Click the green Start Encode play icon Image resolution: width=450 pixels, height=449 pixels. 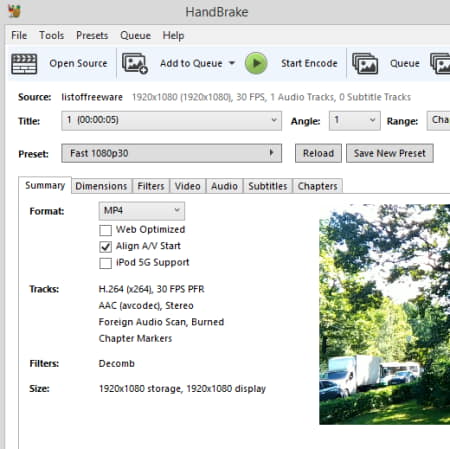(x=256, y=63)
